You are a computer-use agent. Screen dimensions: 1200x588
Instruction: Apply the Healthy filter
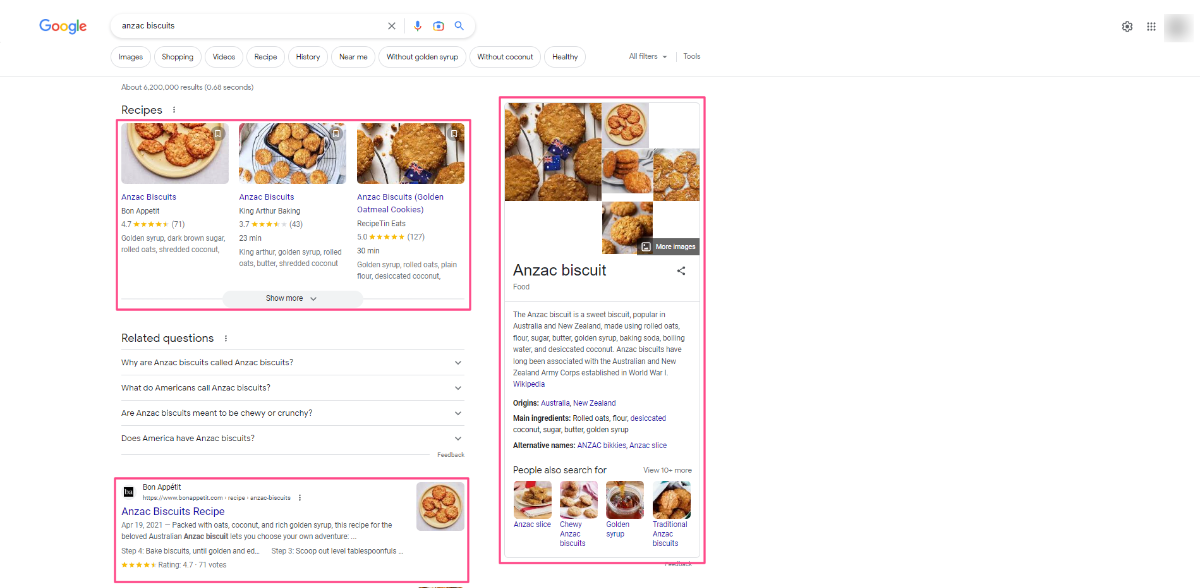(x=565, y=57)
